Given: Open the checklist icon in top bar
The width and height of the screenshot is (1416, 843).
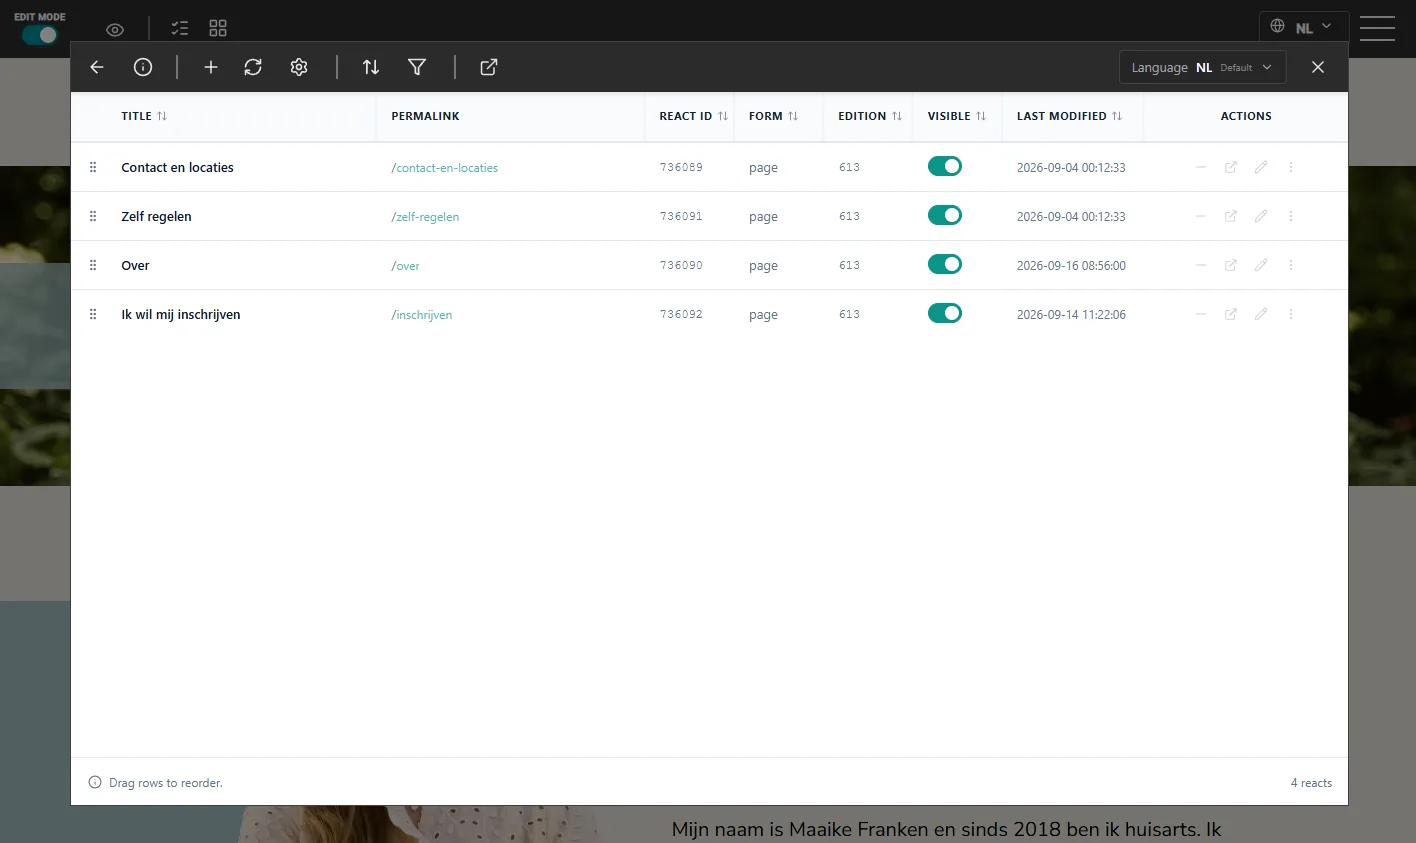Looking at the screenshot, I should tap(180, 28).
